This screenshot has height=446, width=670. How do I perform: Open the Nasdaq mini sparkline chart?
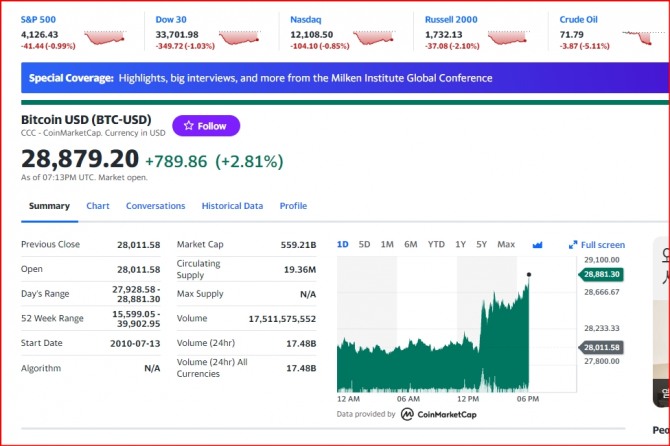(374, 38)
